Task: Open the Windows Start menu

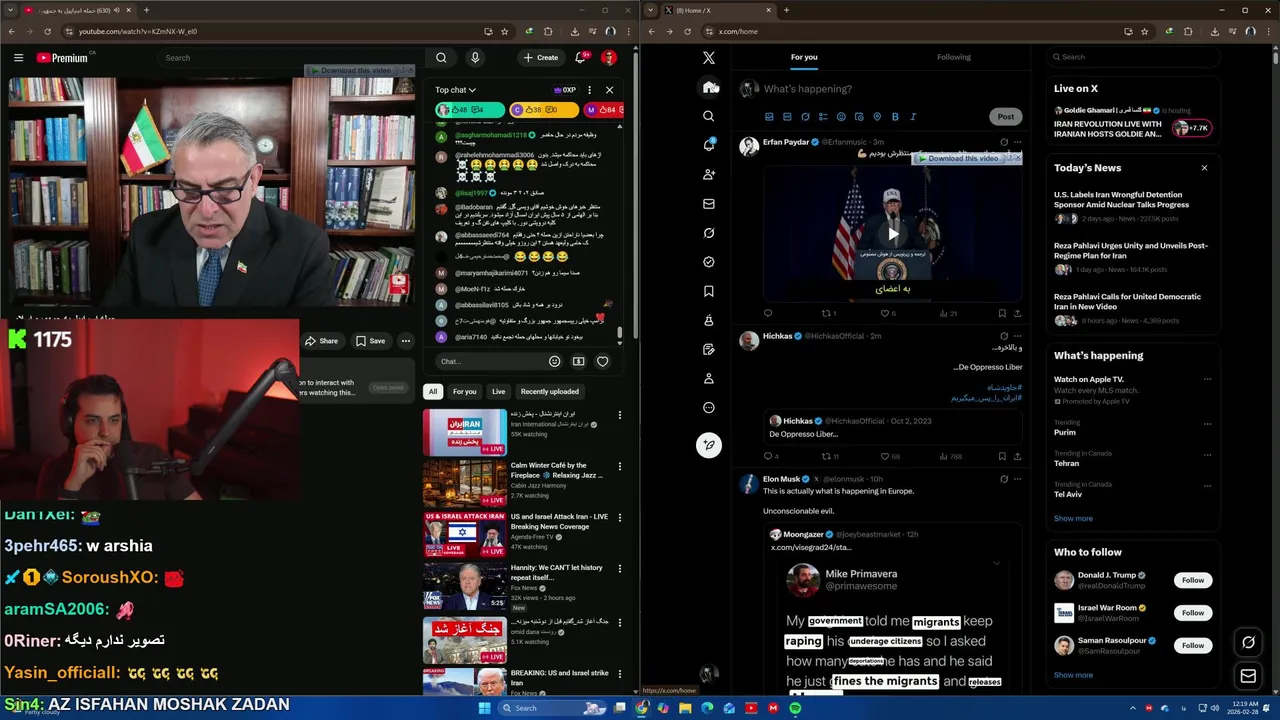Action: click(x=485, y=708)
